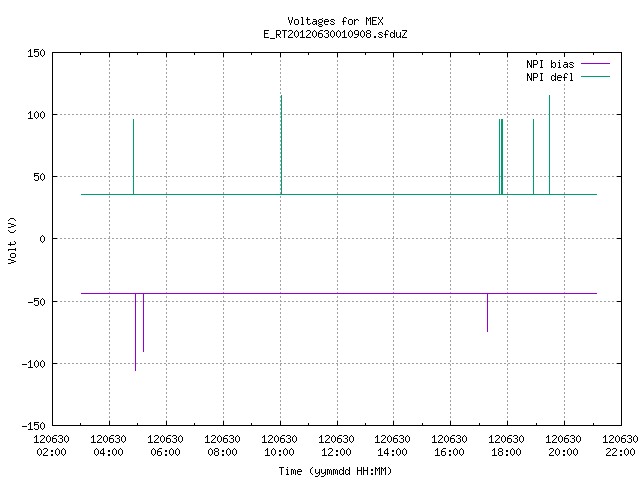Click the "Volt (V)" y-axis label
640x480 pixels.
[12, 240]
